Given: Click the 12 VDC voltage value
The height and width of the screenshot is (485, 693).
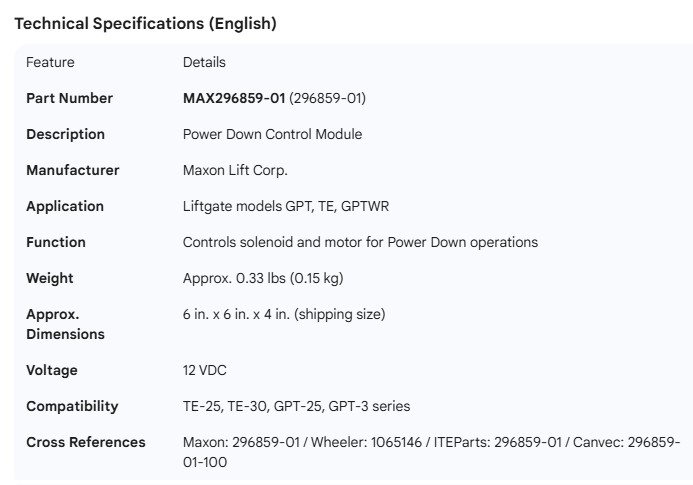Looking at the screenshot, I should 205,370.
